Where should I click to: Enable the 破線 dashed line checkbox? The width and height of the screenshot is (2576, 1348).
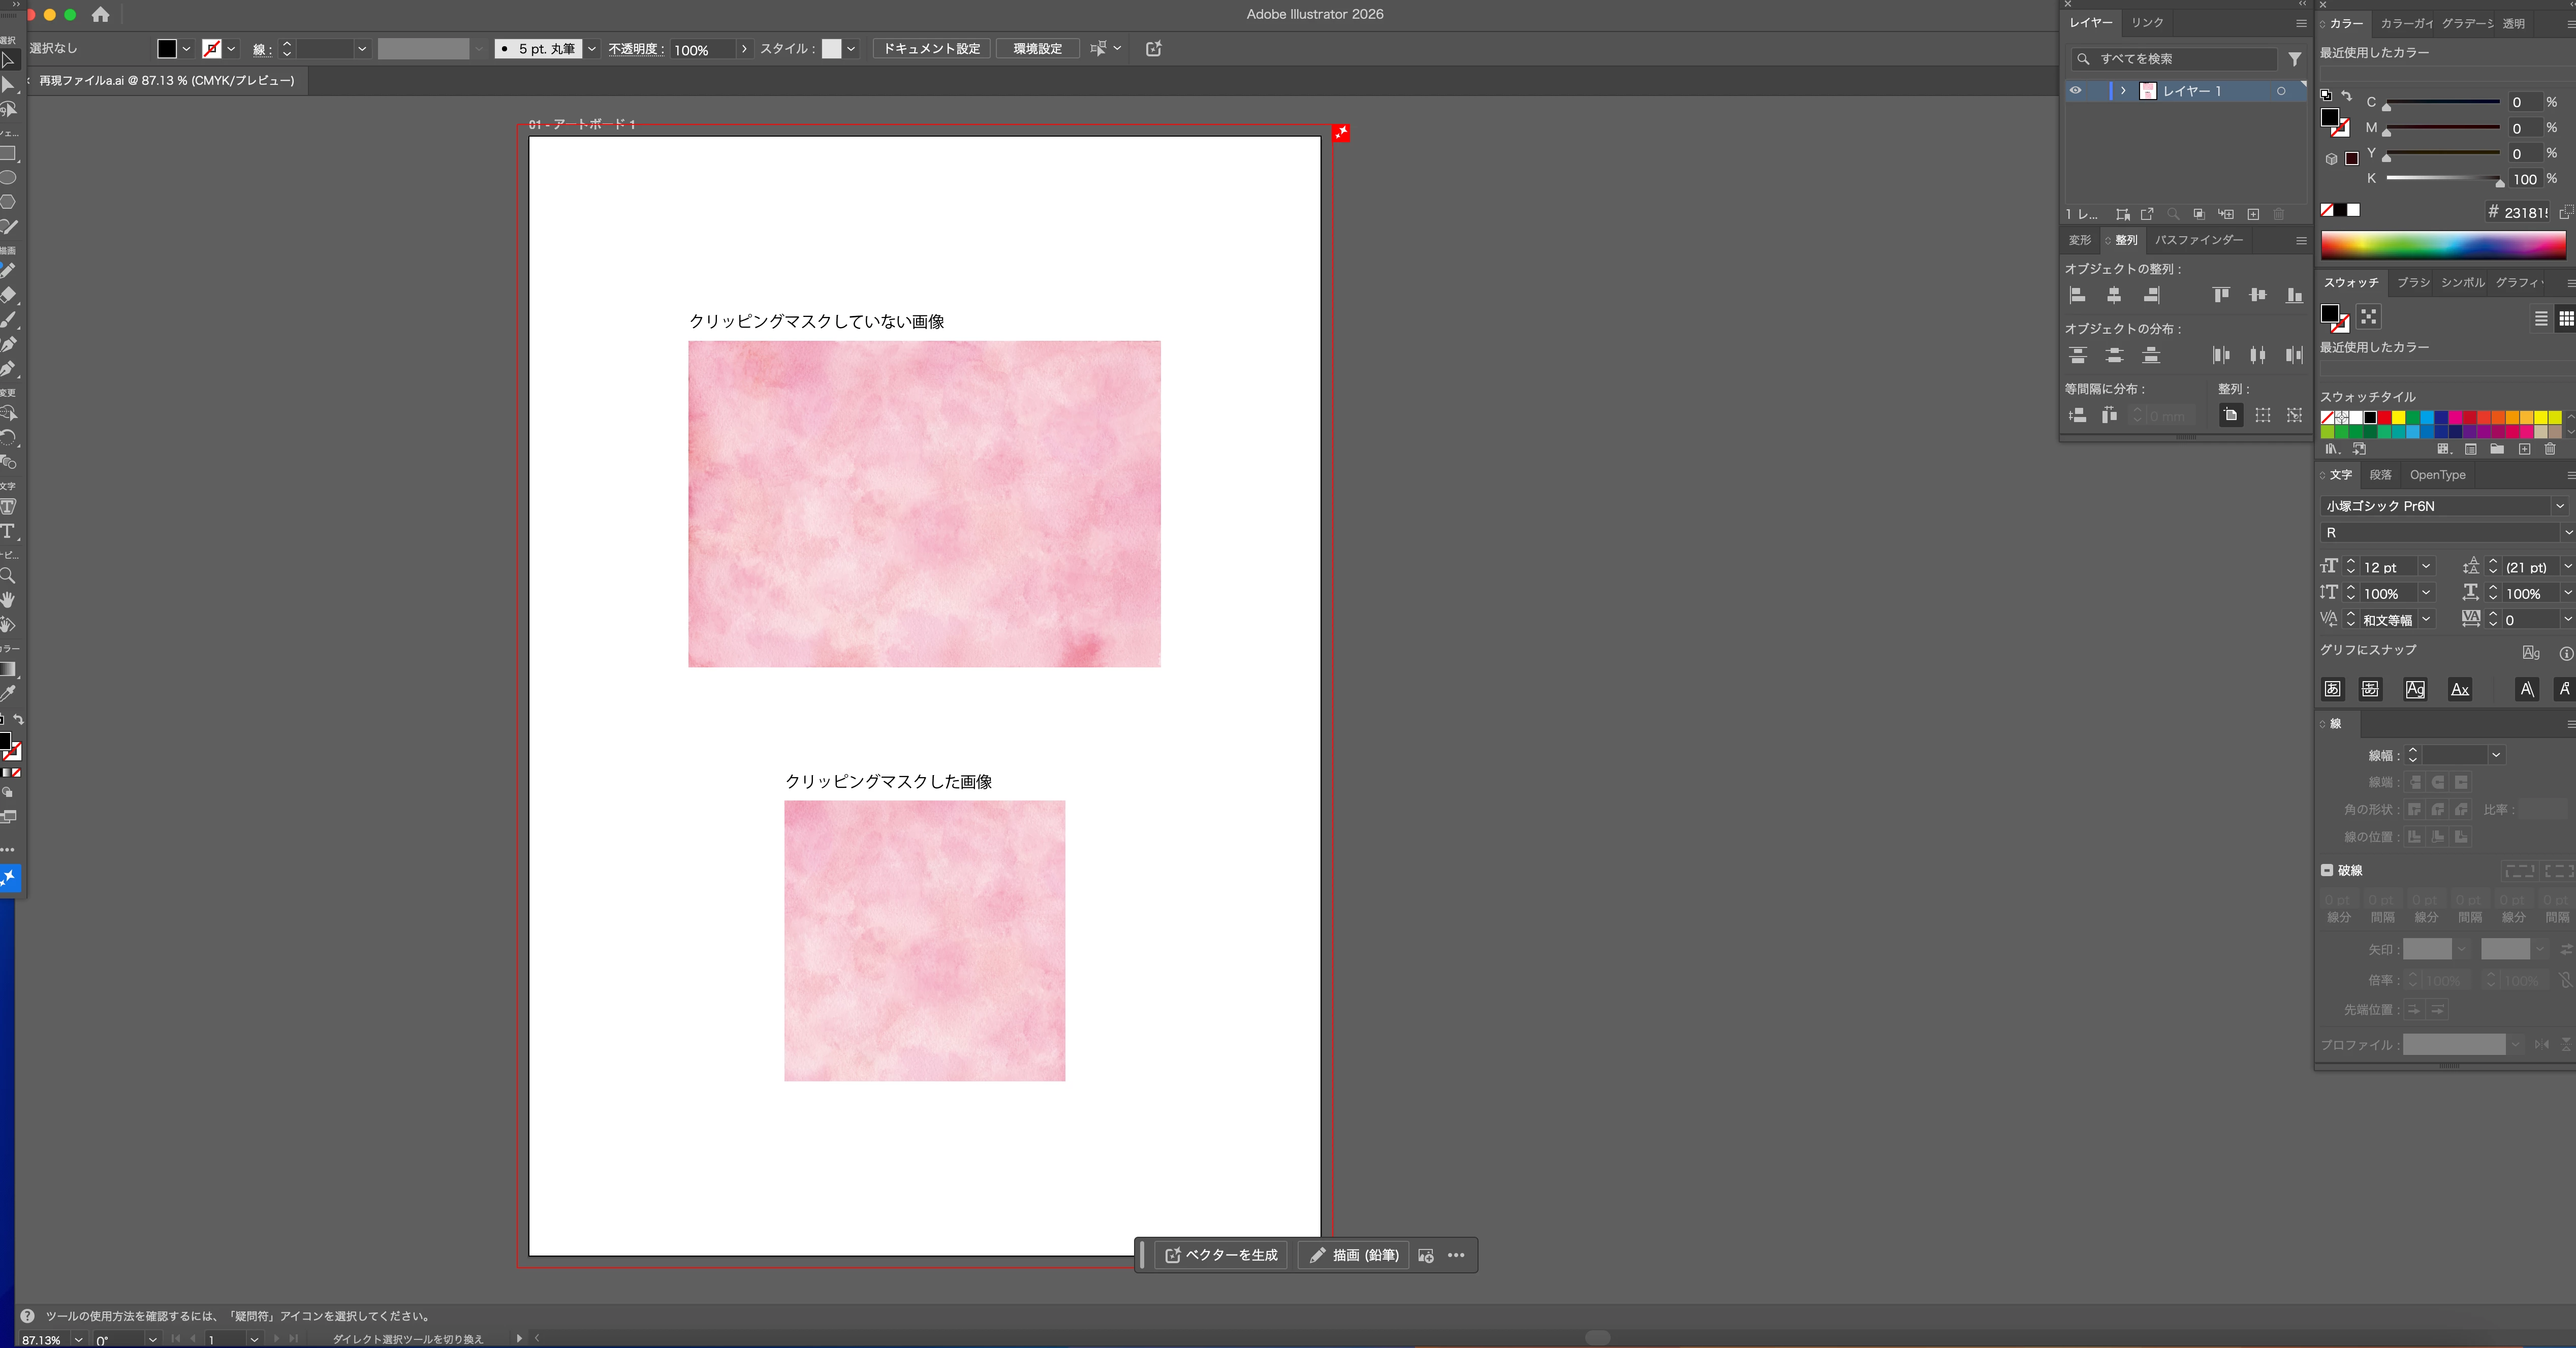coord(2327,870)
